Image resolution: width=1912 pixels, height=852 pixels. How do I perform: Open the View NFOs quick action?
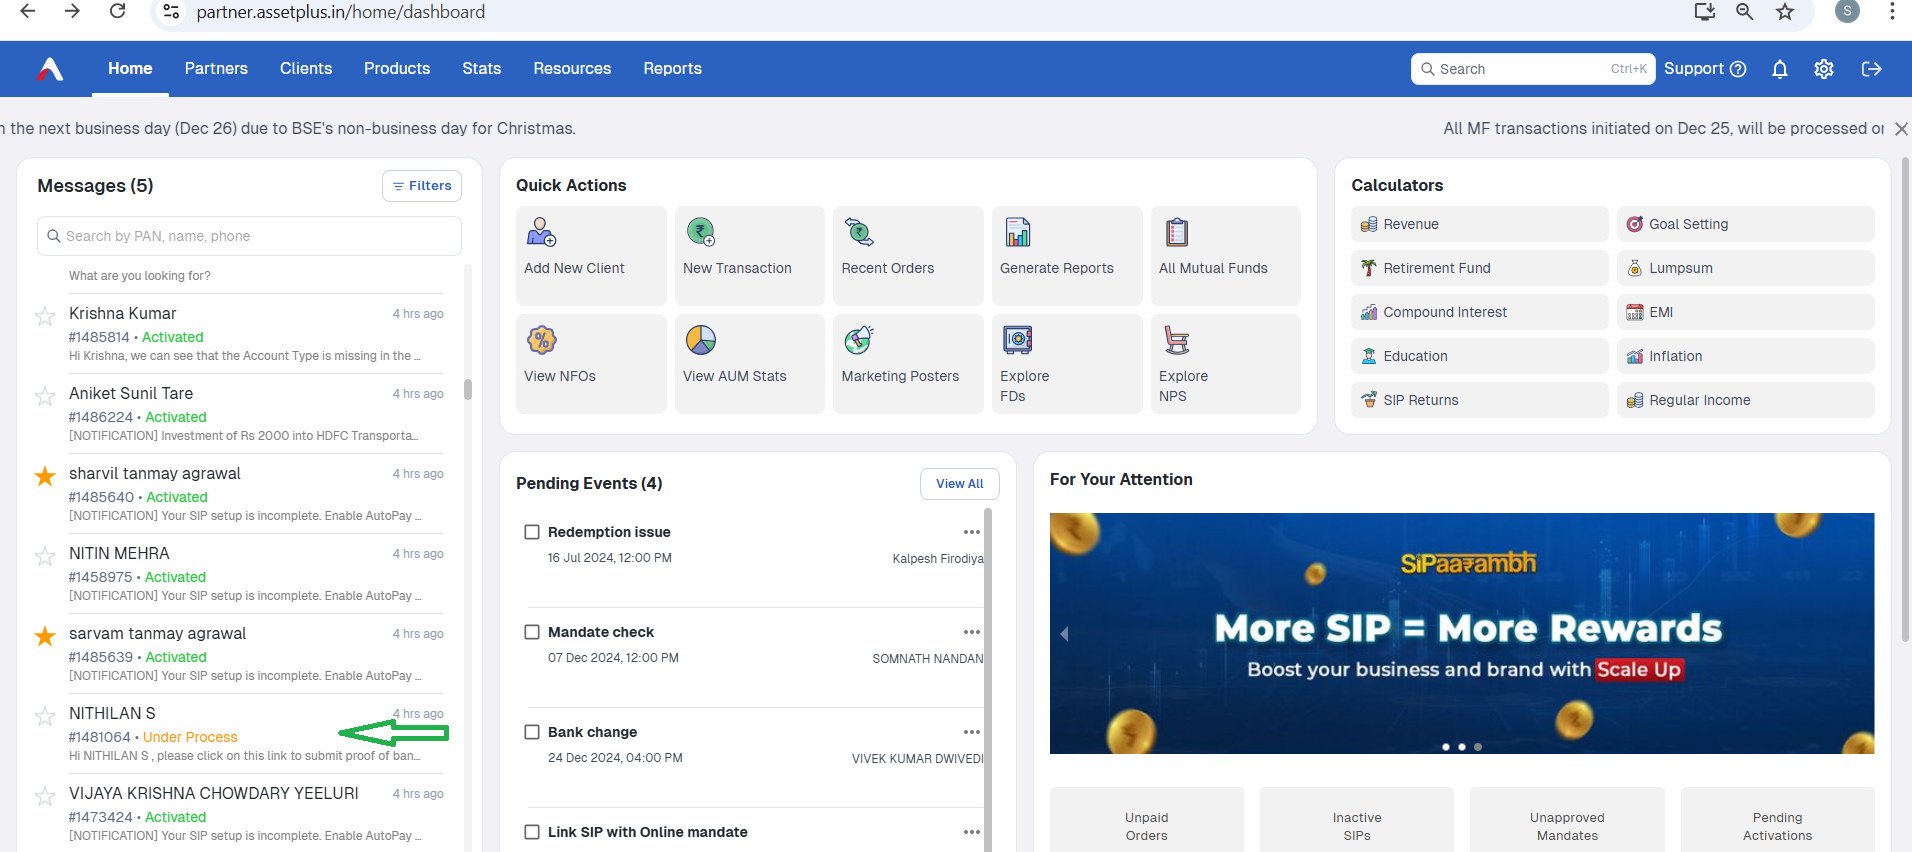tap(591, 363)
